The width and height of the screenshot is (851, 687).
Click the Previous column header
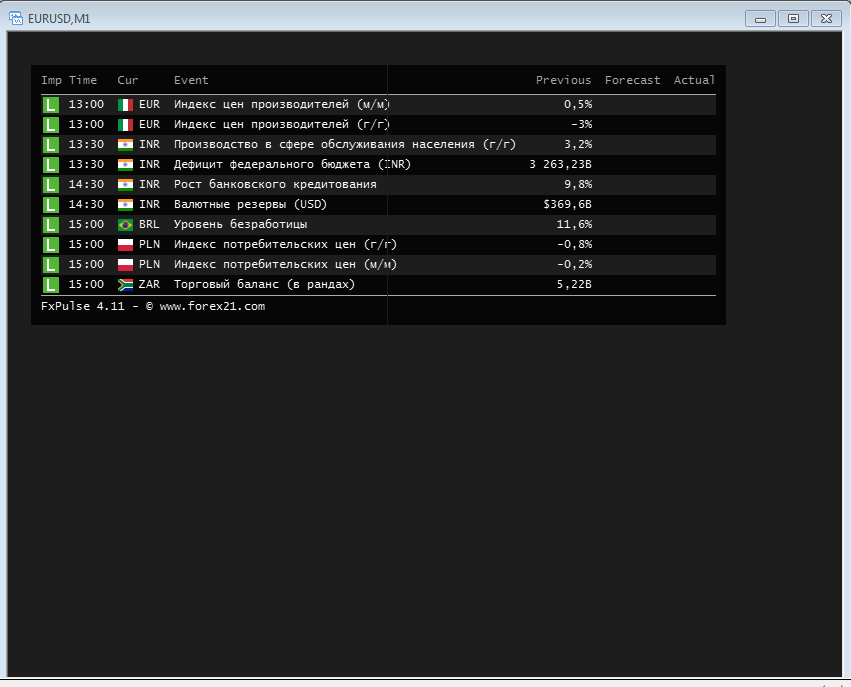(563, 80)
